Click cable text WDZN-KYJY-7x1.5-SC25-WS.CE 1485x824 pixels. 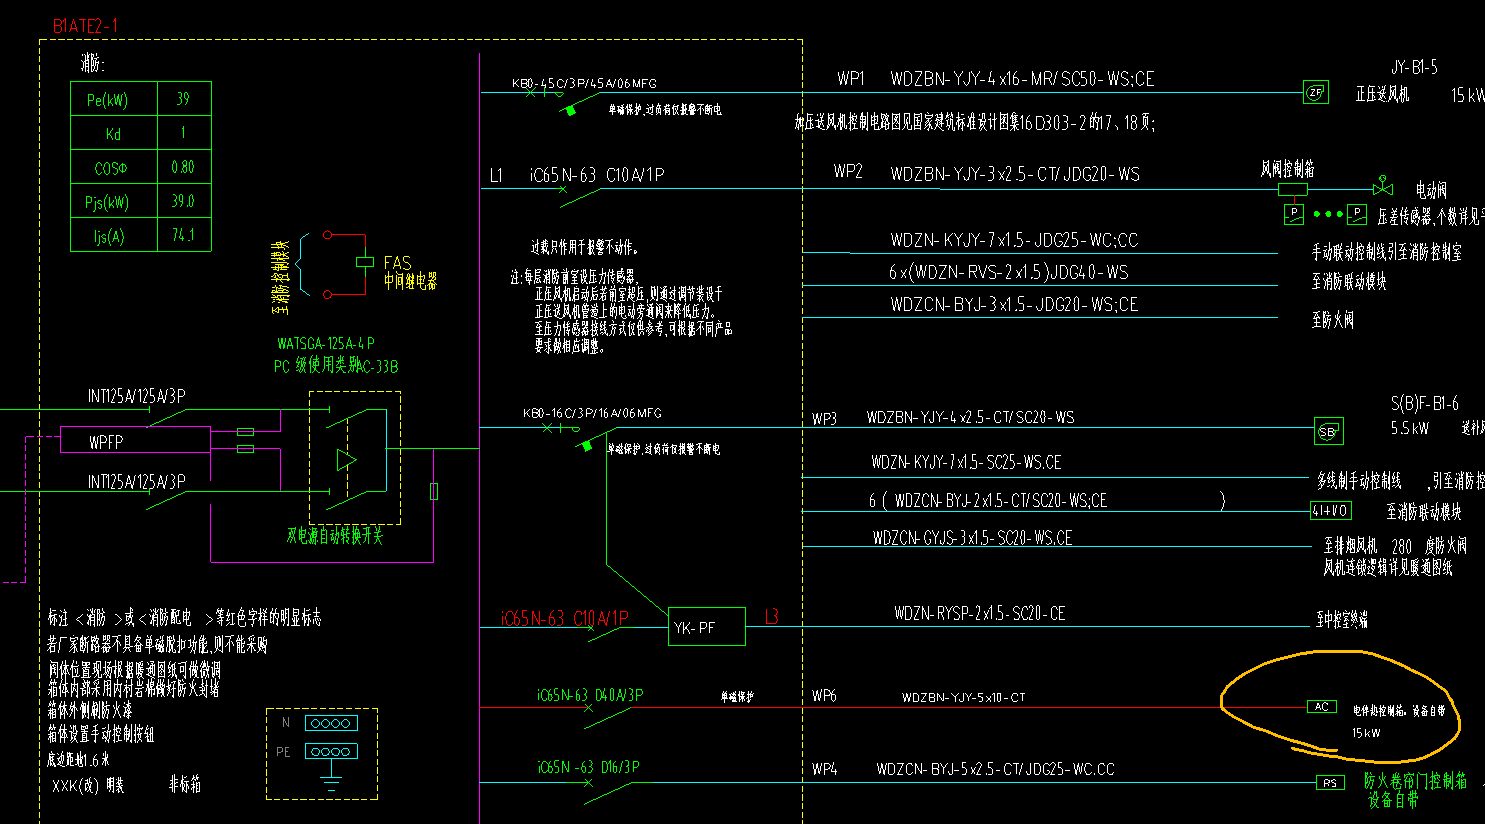pyautogui.click(x=966, y=462)
